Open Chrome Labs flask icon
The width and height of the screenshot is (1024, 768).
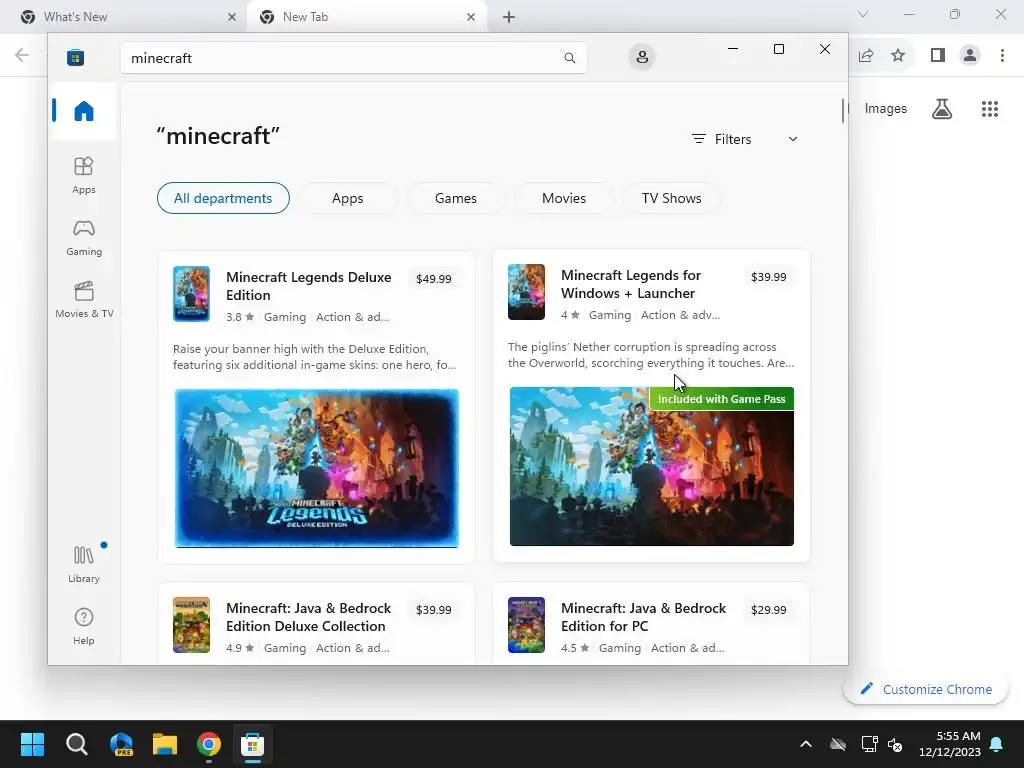point(942,108)
